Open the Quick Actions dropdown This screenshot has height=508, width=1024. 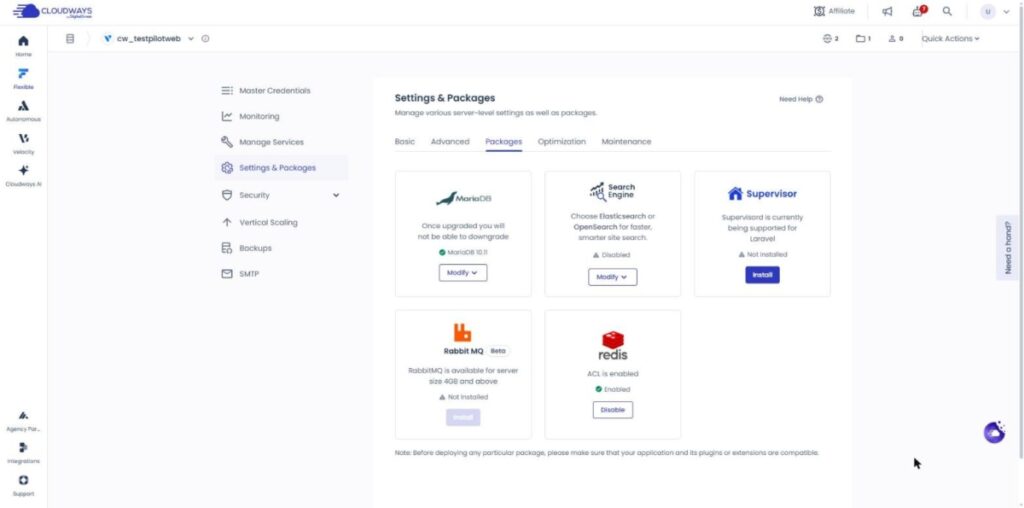tap(950, 39)
